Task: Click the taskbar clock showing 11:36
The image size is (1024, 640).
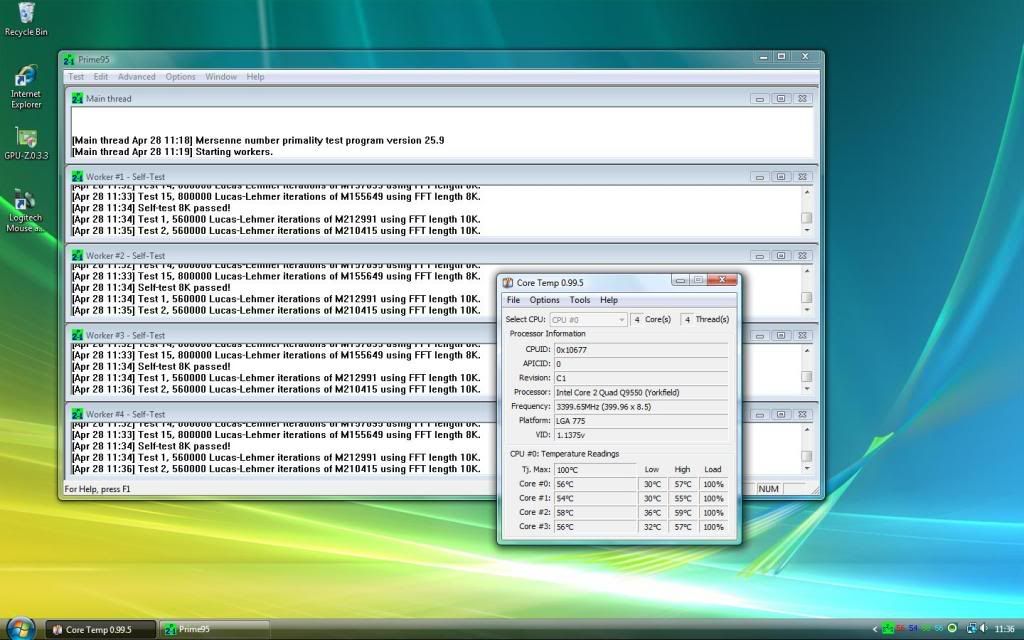Action: point(1004,630)
